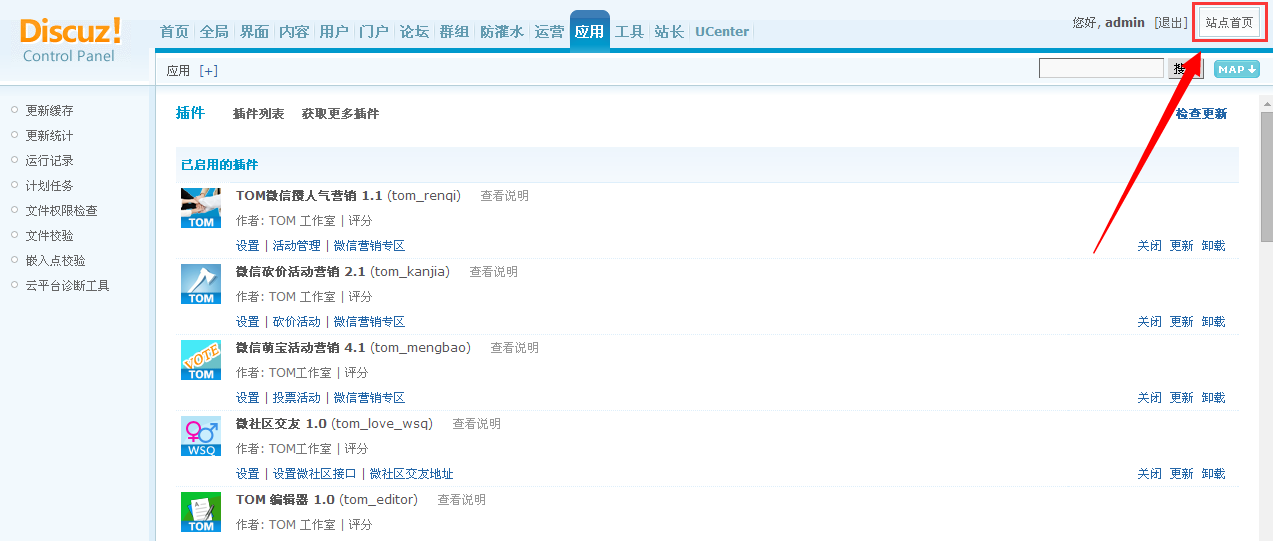
Task: Switch to 获取更多插件 tab
Action: click(340, 114)
